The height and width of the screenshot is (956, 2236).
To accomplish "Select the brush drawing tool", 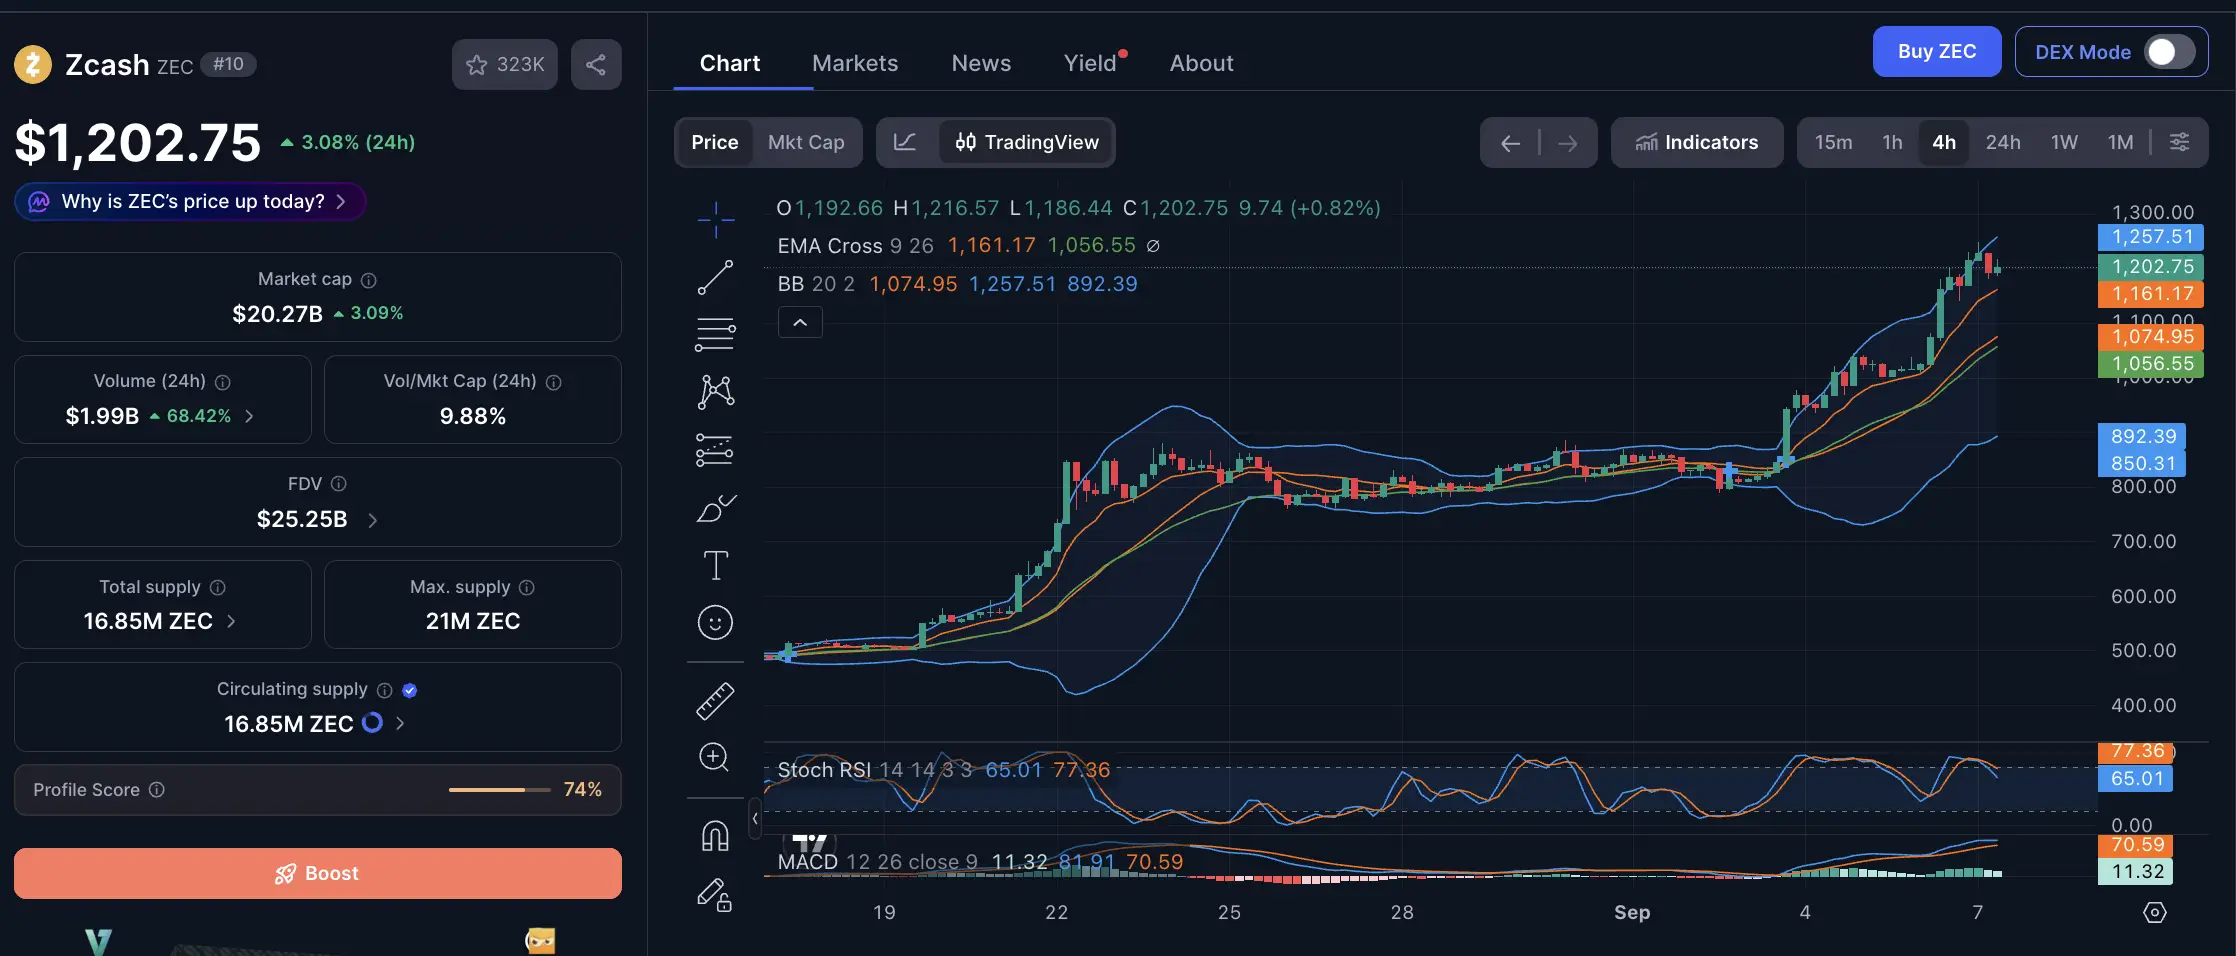I will click(715, 508).
